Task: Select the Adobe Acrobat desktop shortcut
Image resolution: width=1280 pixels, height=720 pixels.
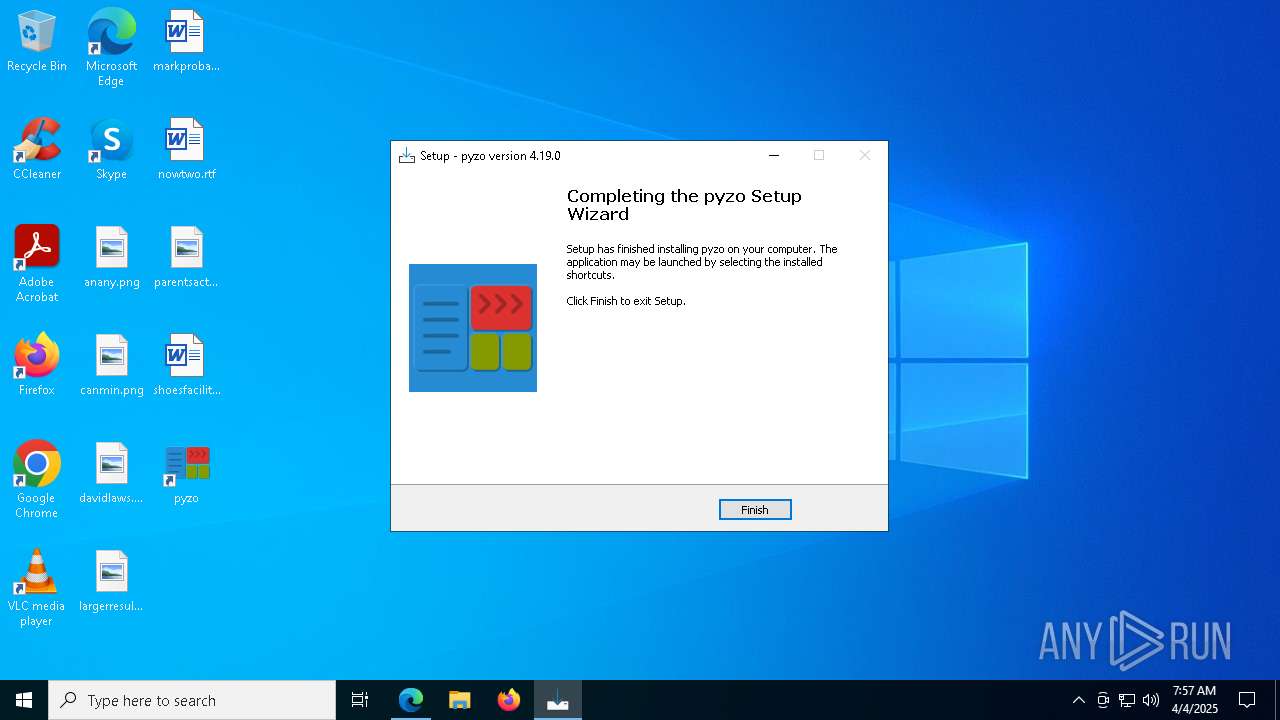Action: pos(37,264)
